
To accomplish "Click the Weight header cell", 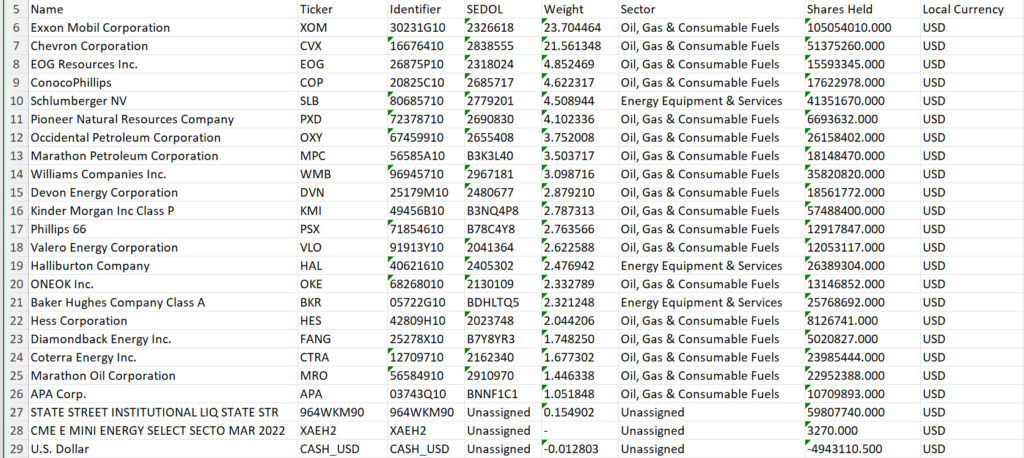I will coord(579,10).
